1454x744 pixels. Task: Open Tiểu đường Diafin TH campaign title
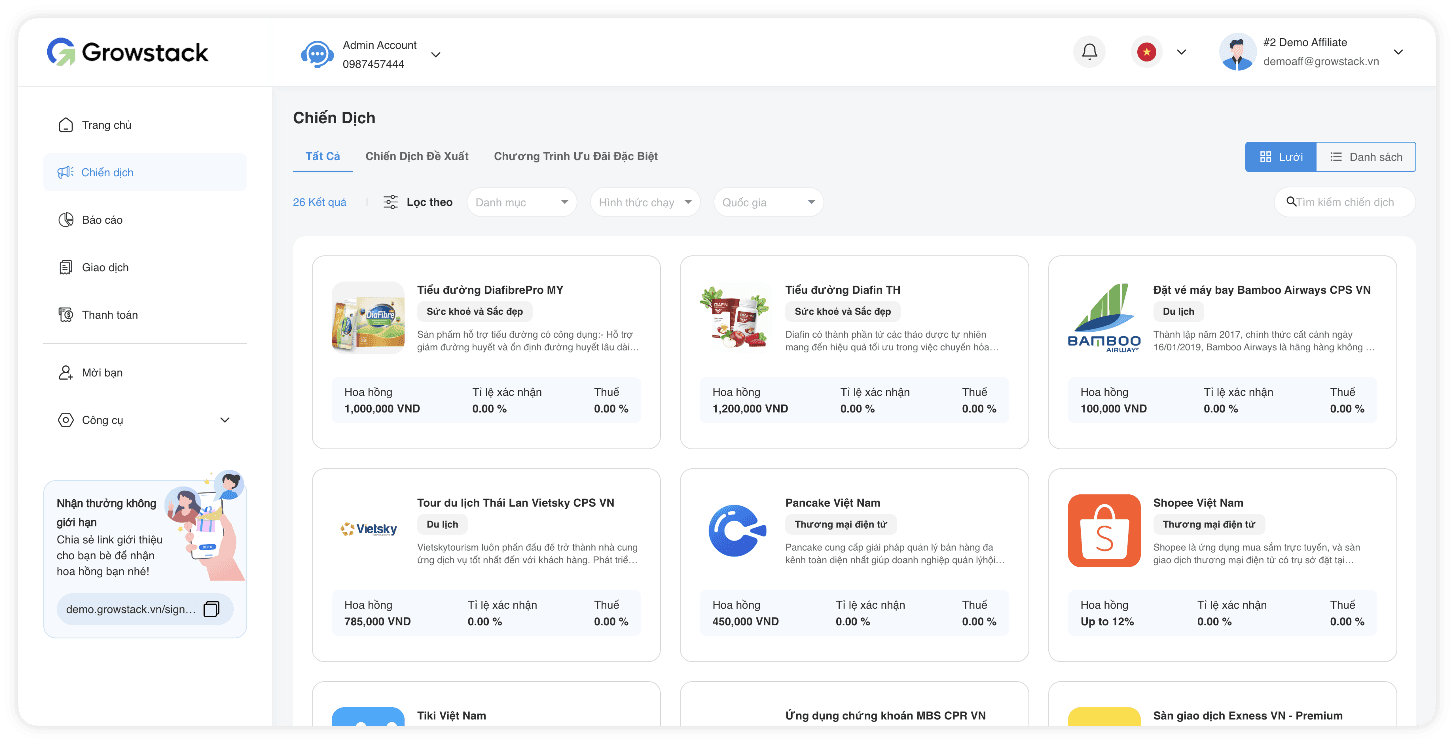[x=843, y=290]
